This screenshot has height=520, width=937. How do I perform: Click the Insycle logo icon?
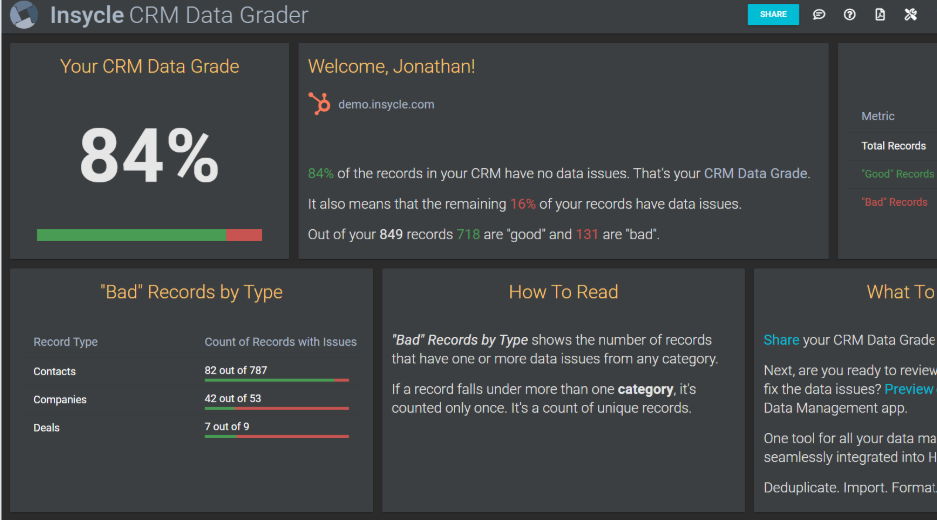[24, 16]
